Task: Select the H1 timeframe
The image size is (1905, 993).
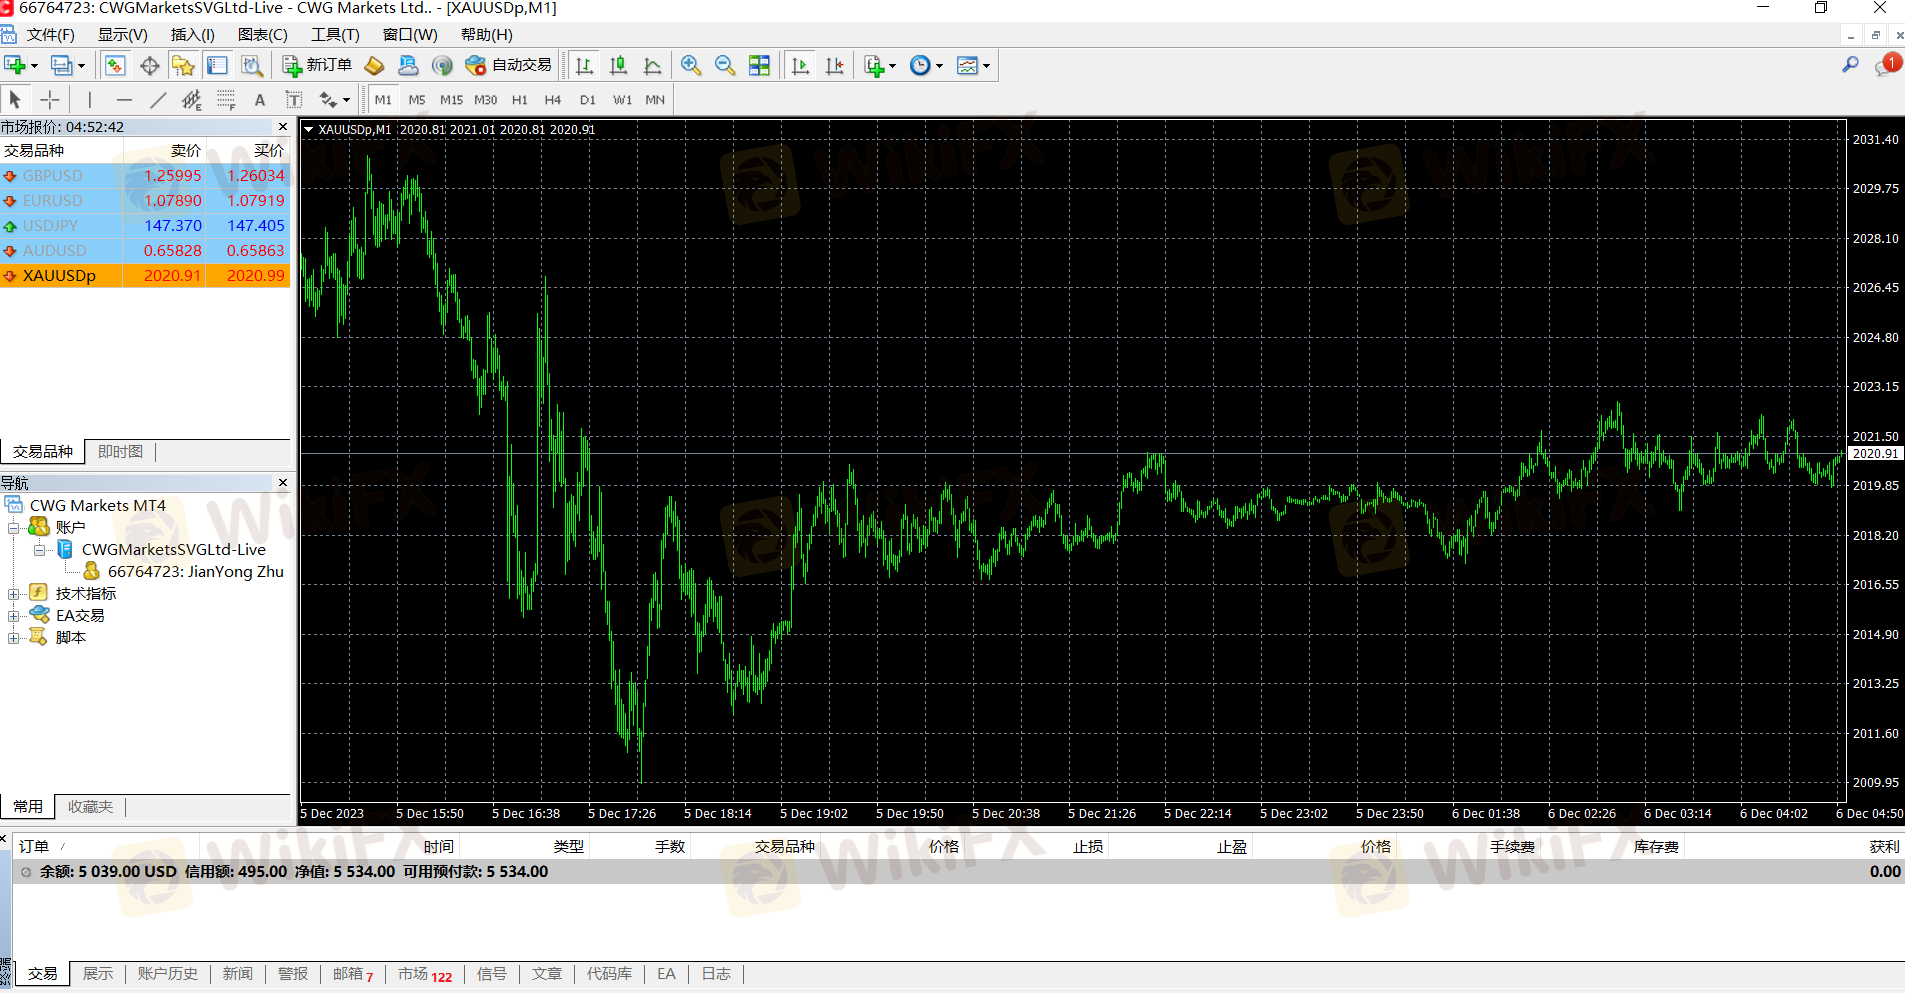Action: click(520, 100)
